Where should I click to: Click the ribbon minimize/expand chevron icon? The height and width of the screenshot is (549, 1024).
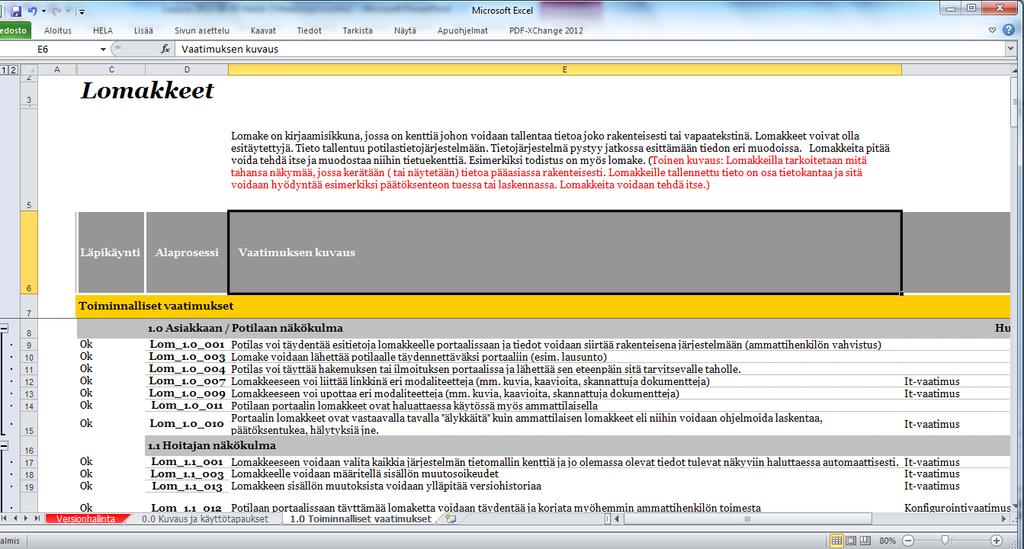coord(992,30)
